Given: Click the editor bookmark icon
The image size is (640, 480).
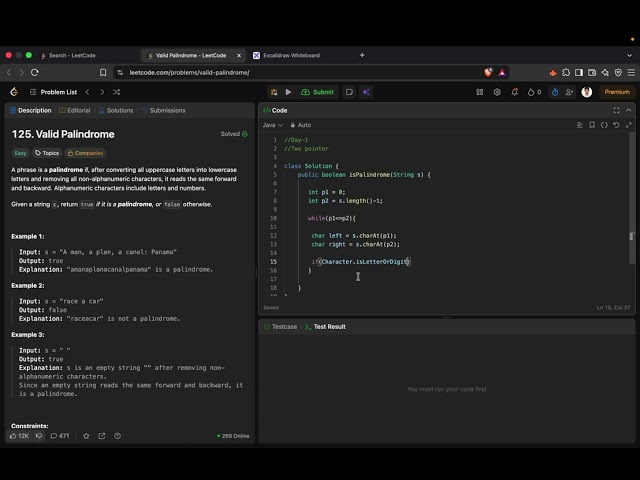Looking at the screenshot, I should (592, 125).
